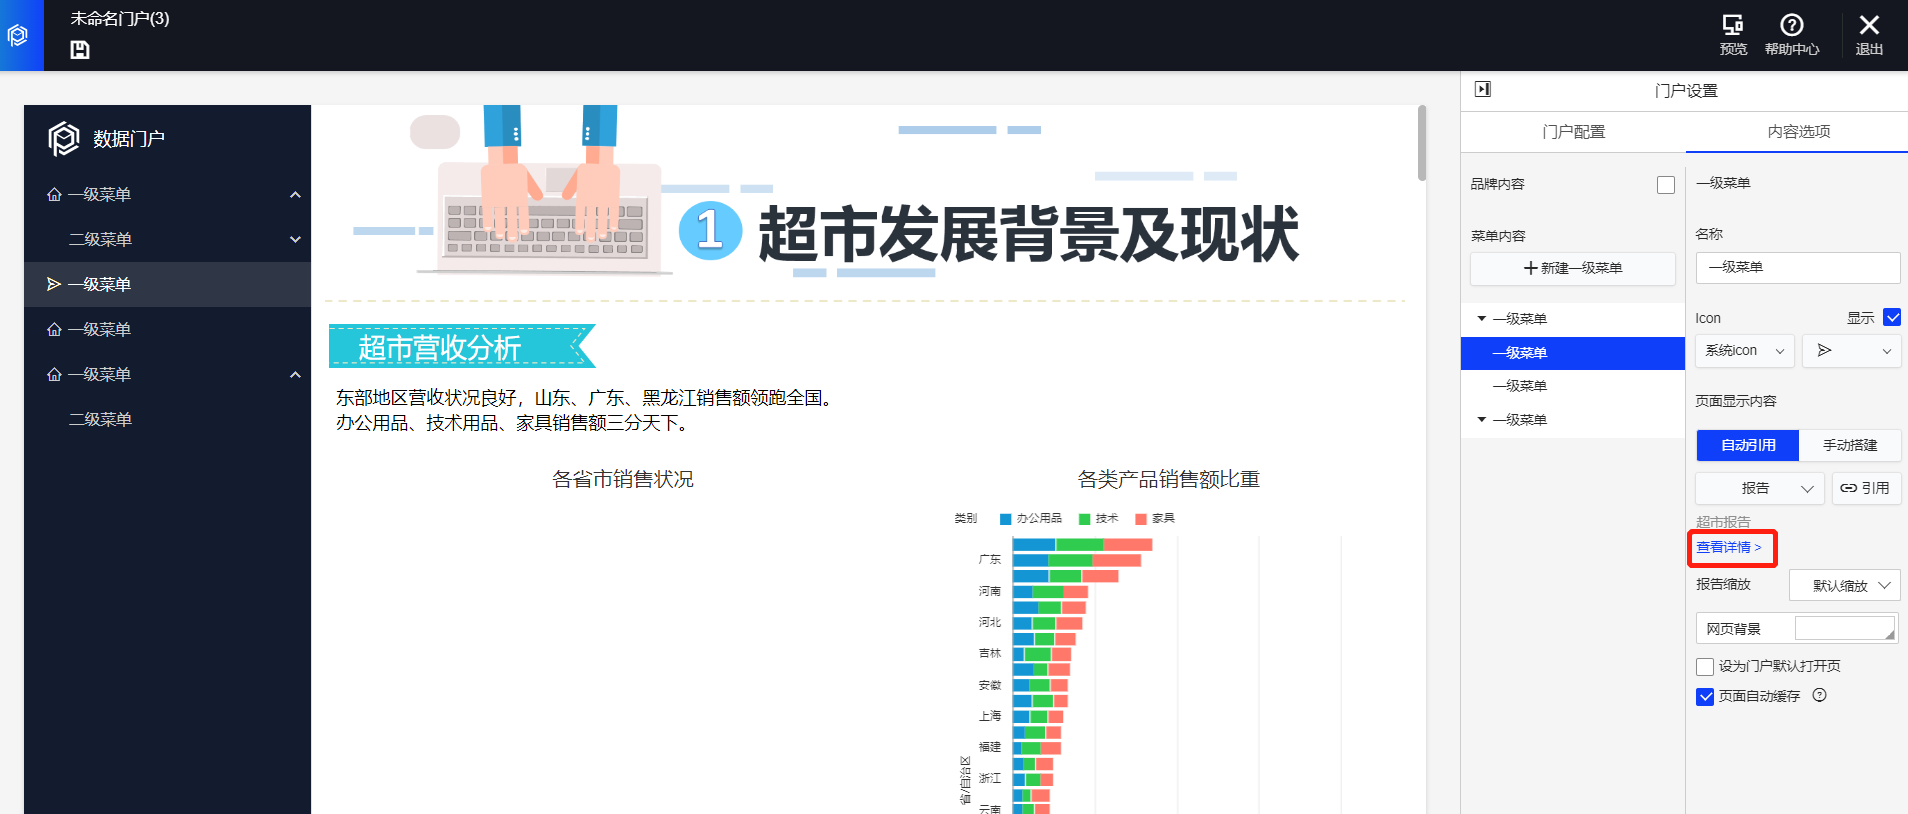Select the highlighted 一级菜单 in menu tree
This screenshot has width=1908, height=814.
(x=1573, y=353)
